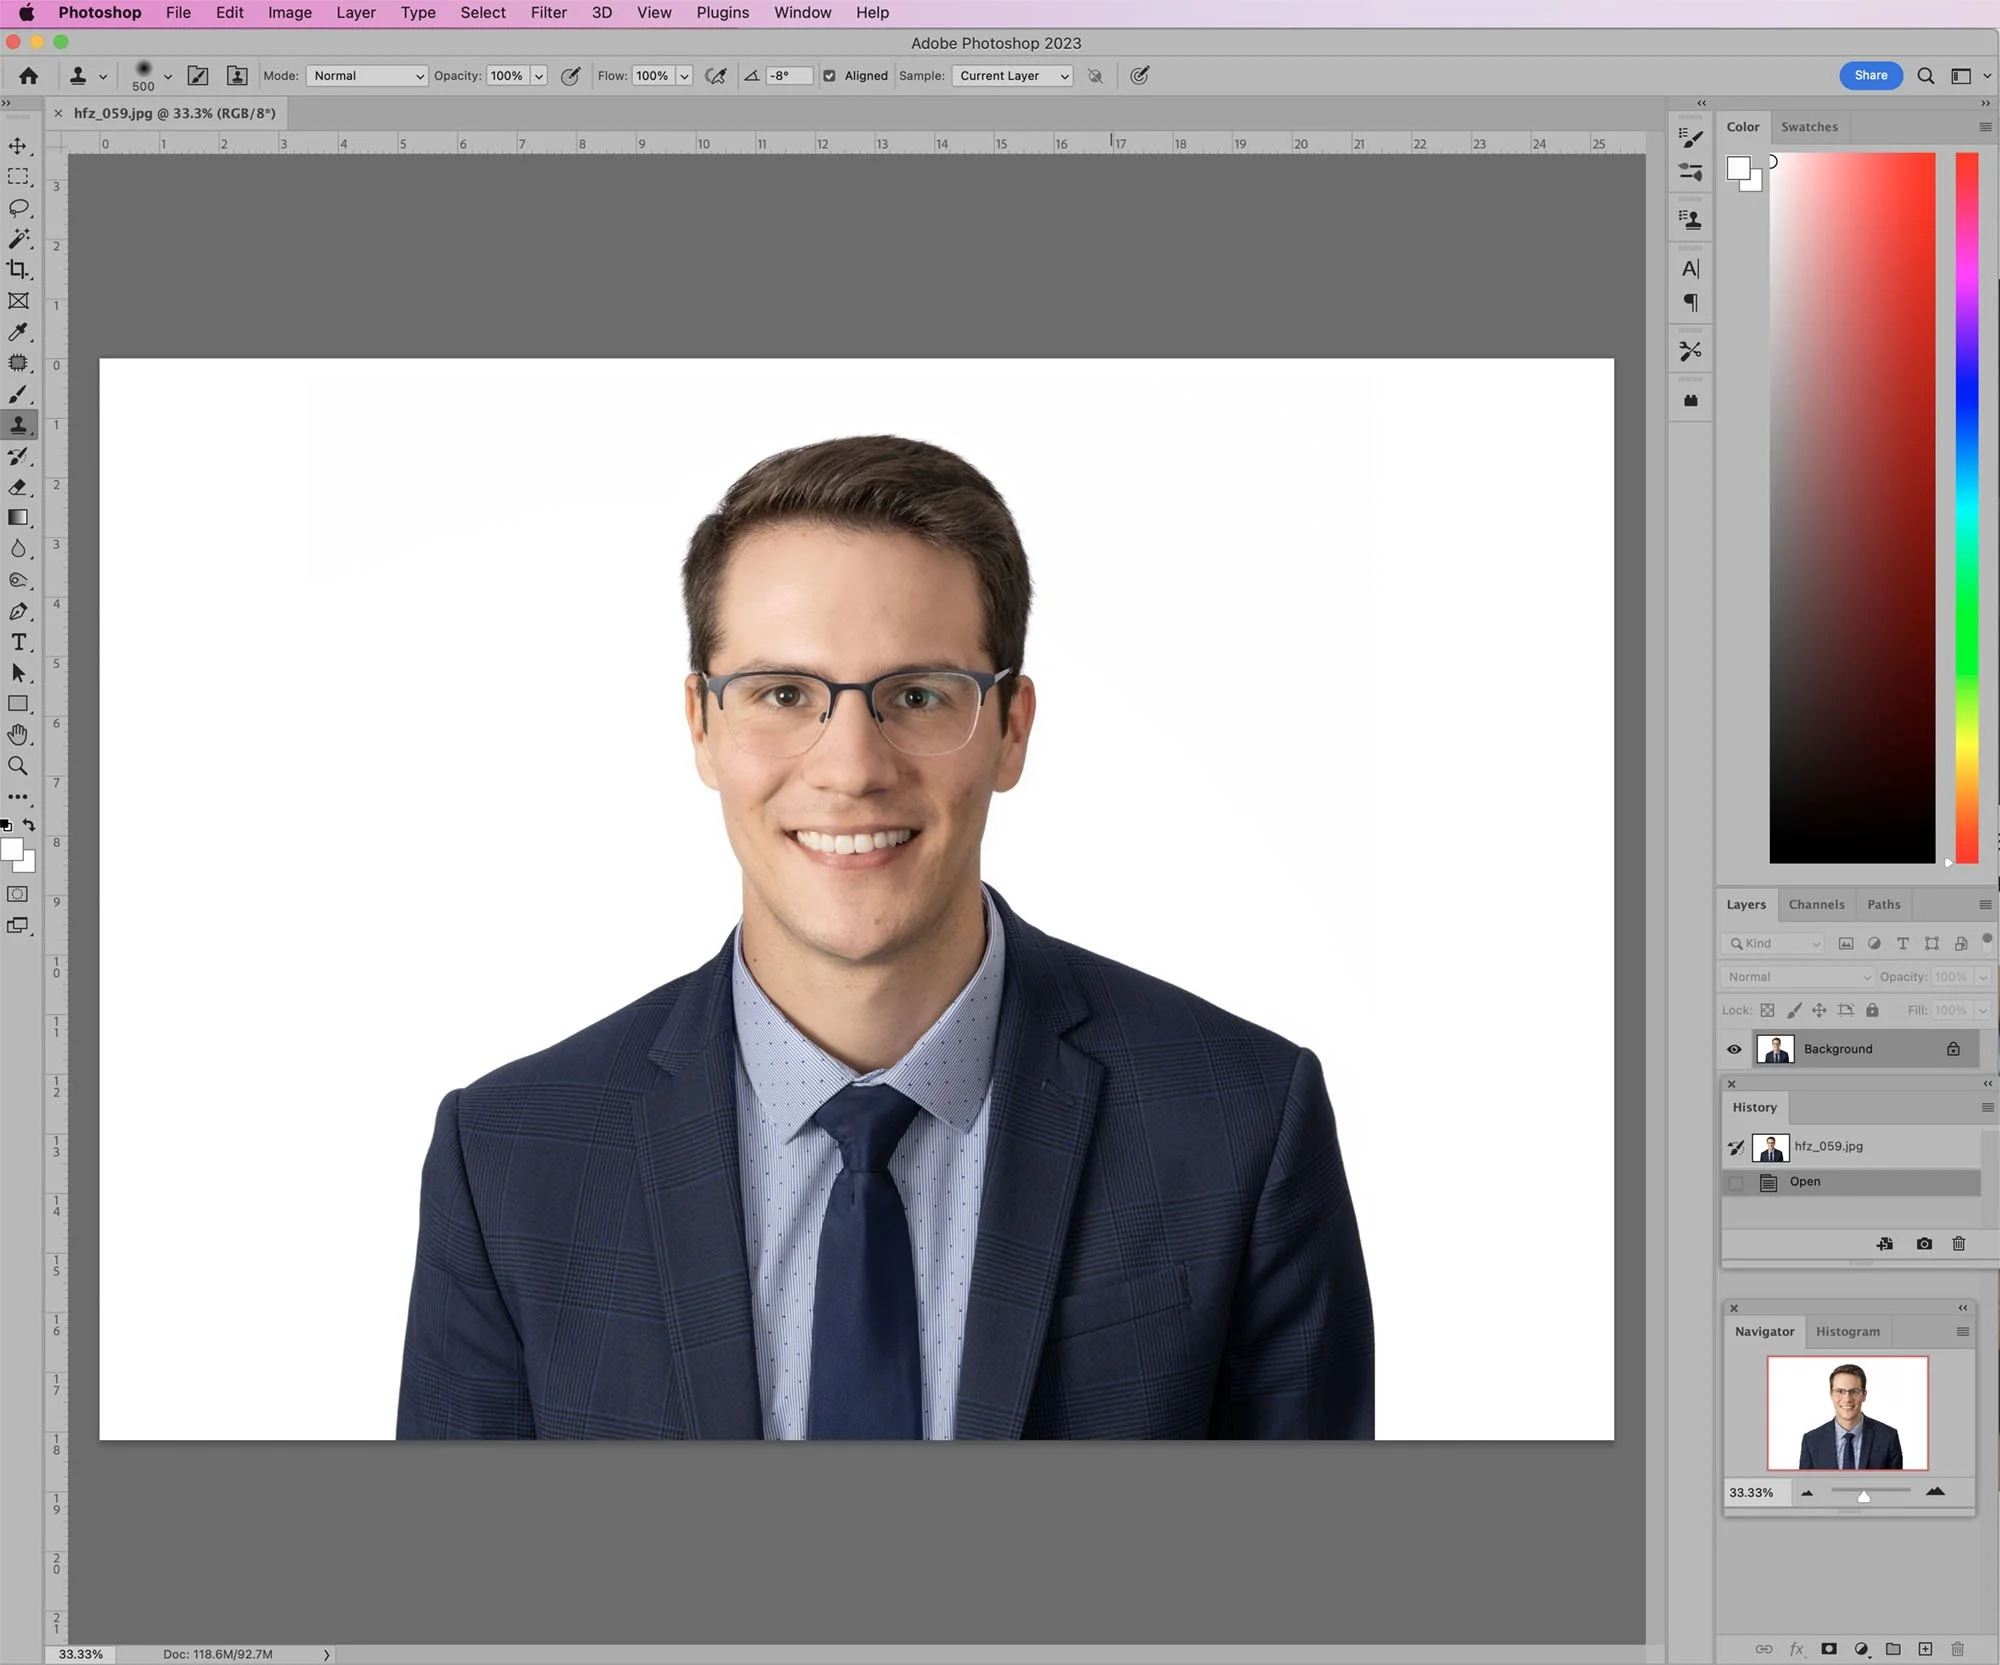
Task: Activate the Hand tool
Action: [x=18, y=735]
